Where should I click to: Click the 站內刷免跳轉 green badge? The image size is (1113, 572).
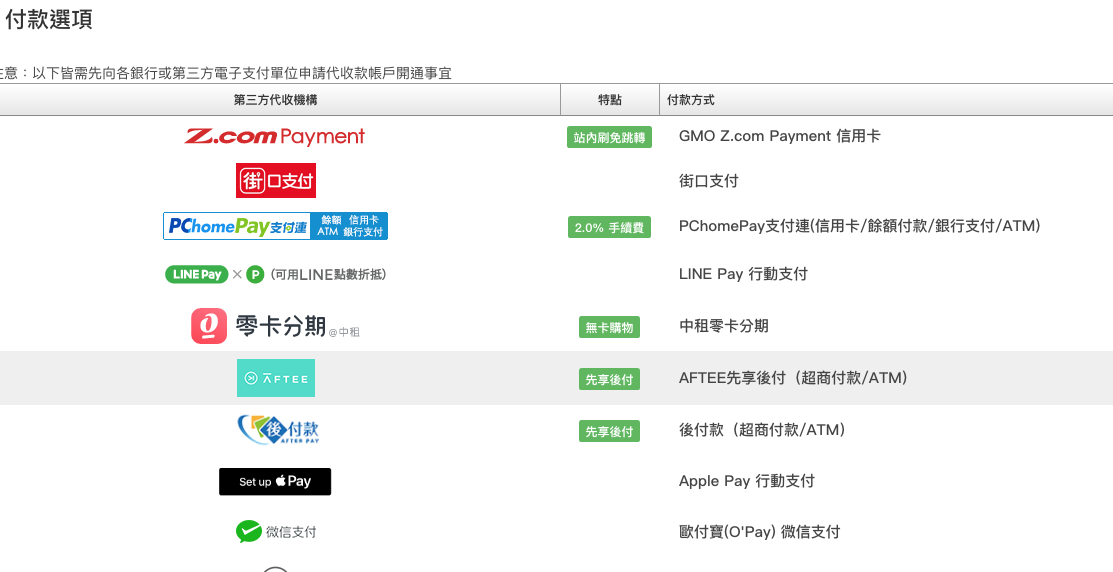609,137
